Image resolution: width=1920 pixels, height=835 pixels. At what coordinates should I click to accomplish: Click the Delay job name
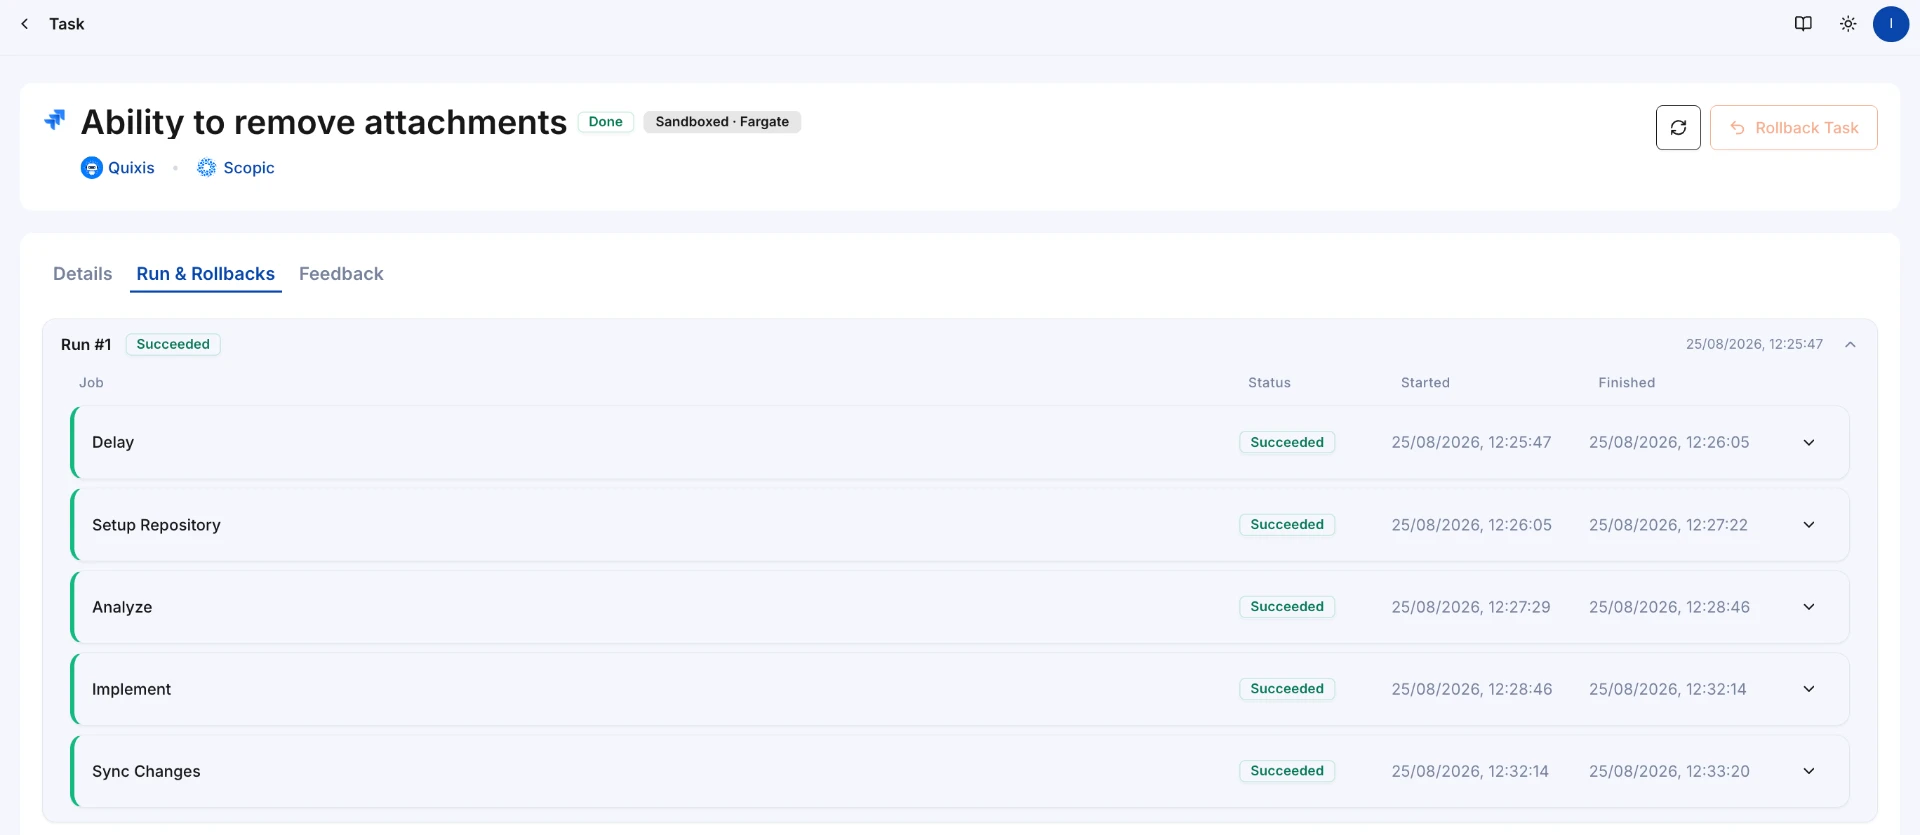pos(113,442)
